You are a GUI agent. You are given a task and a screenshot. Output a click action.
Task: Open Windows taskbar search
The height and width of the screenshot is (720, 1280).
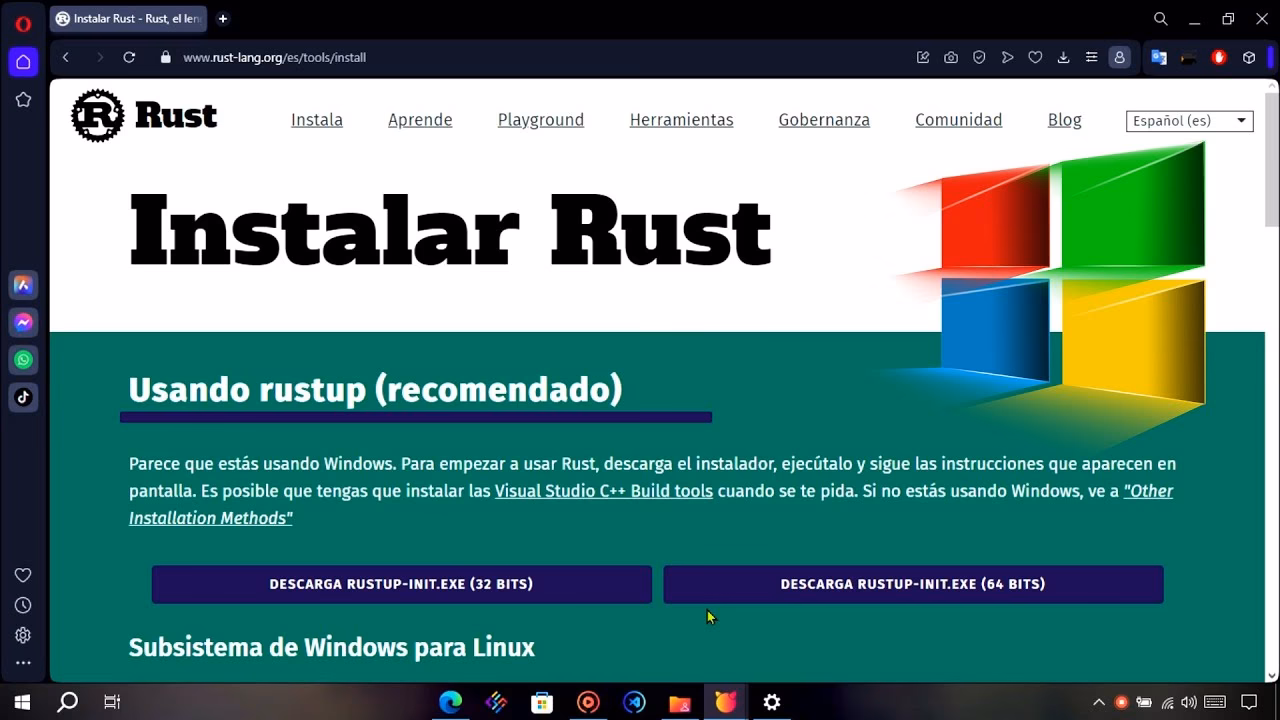pos(67,702)
